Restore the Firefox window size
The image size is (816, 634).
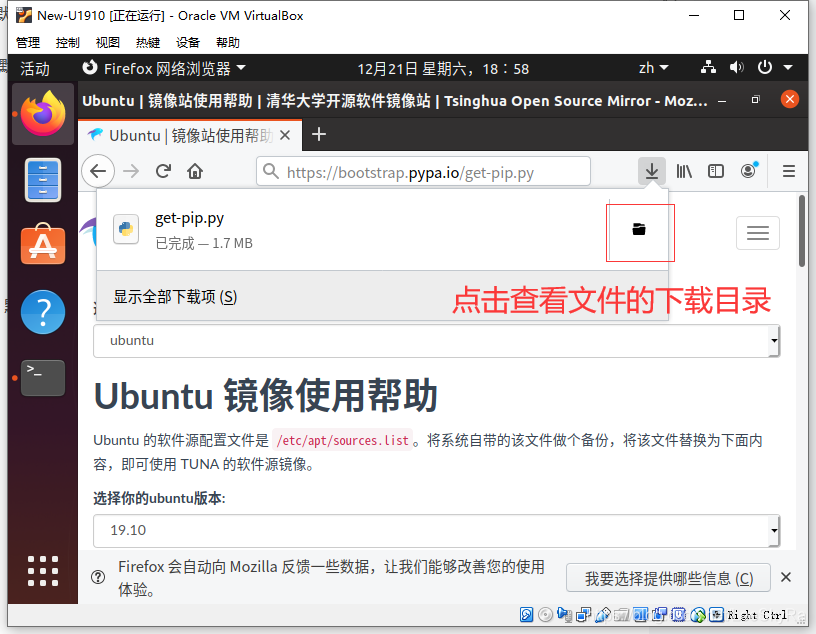(756, 99)
